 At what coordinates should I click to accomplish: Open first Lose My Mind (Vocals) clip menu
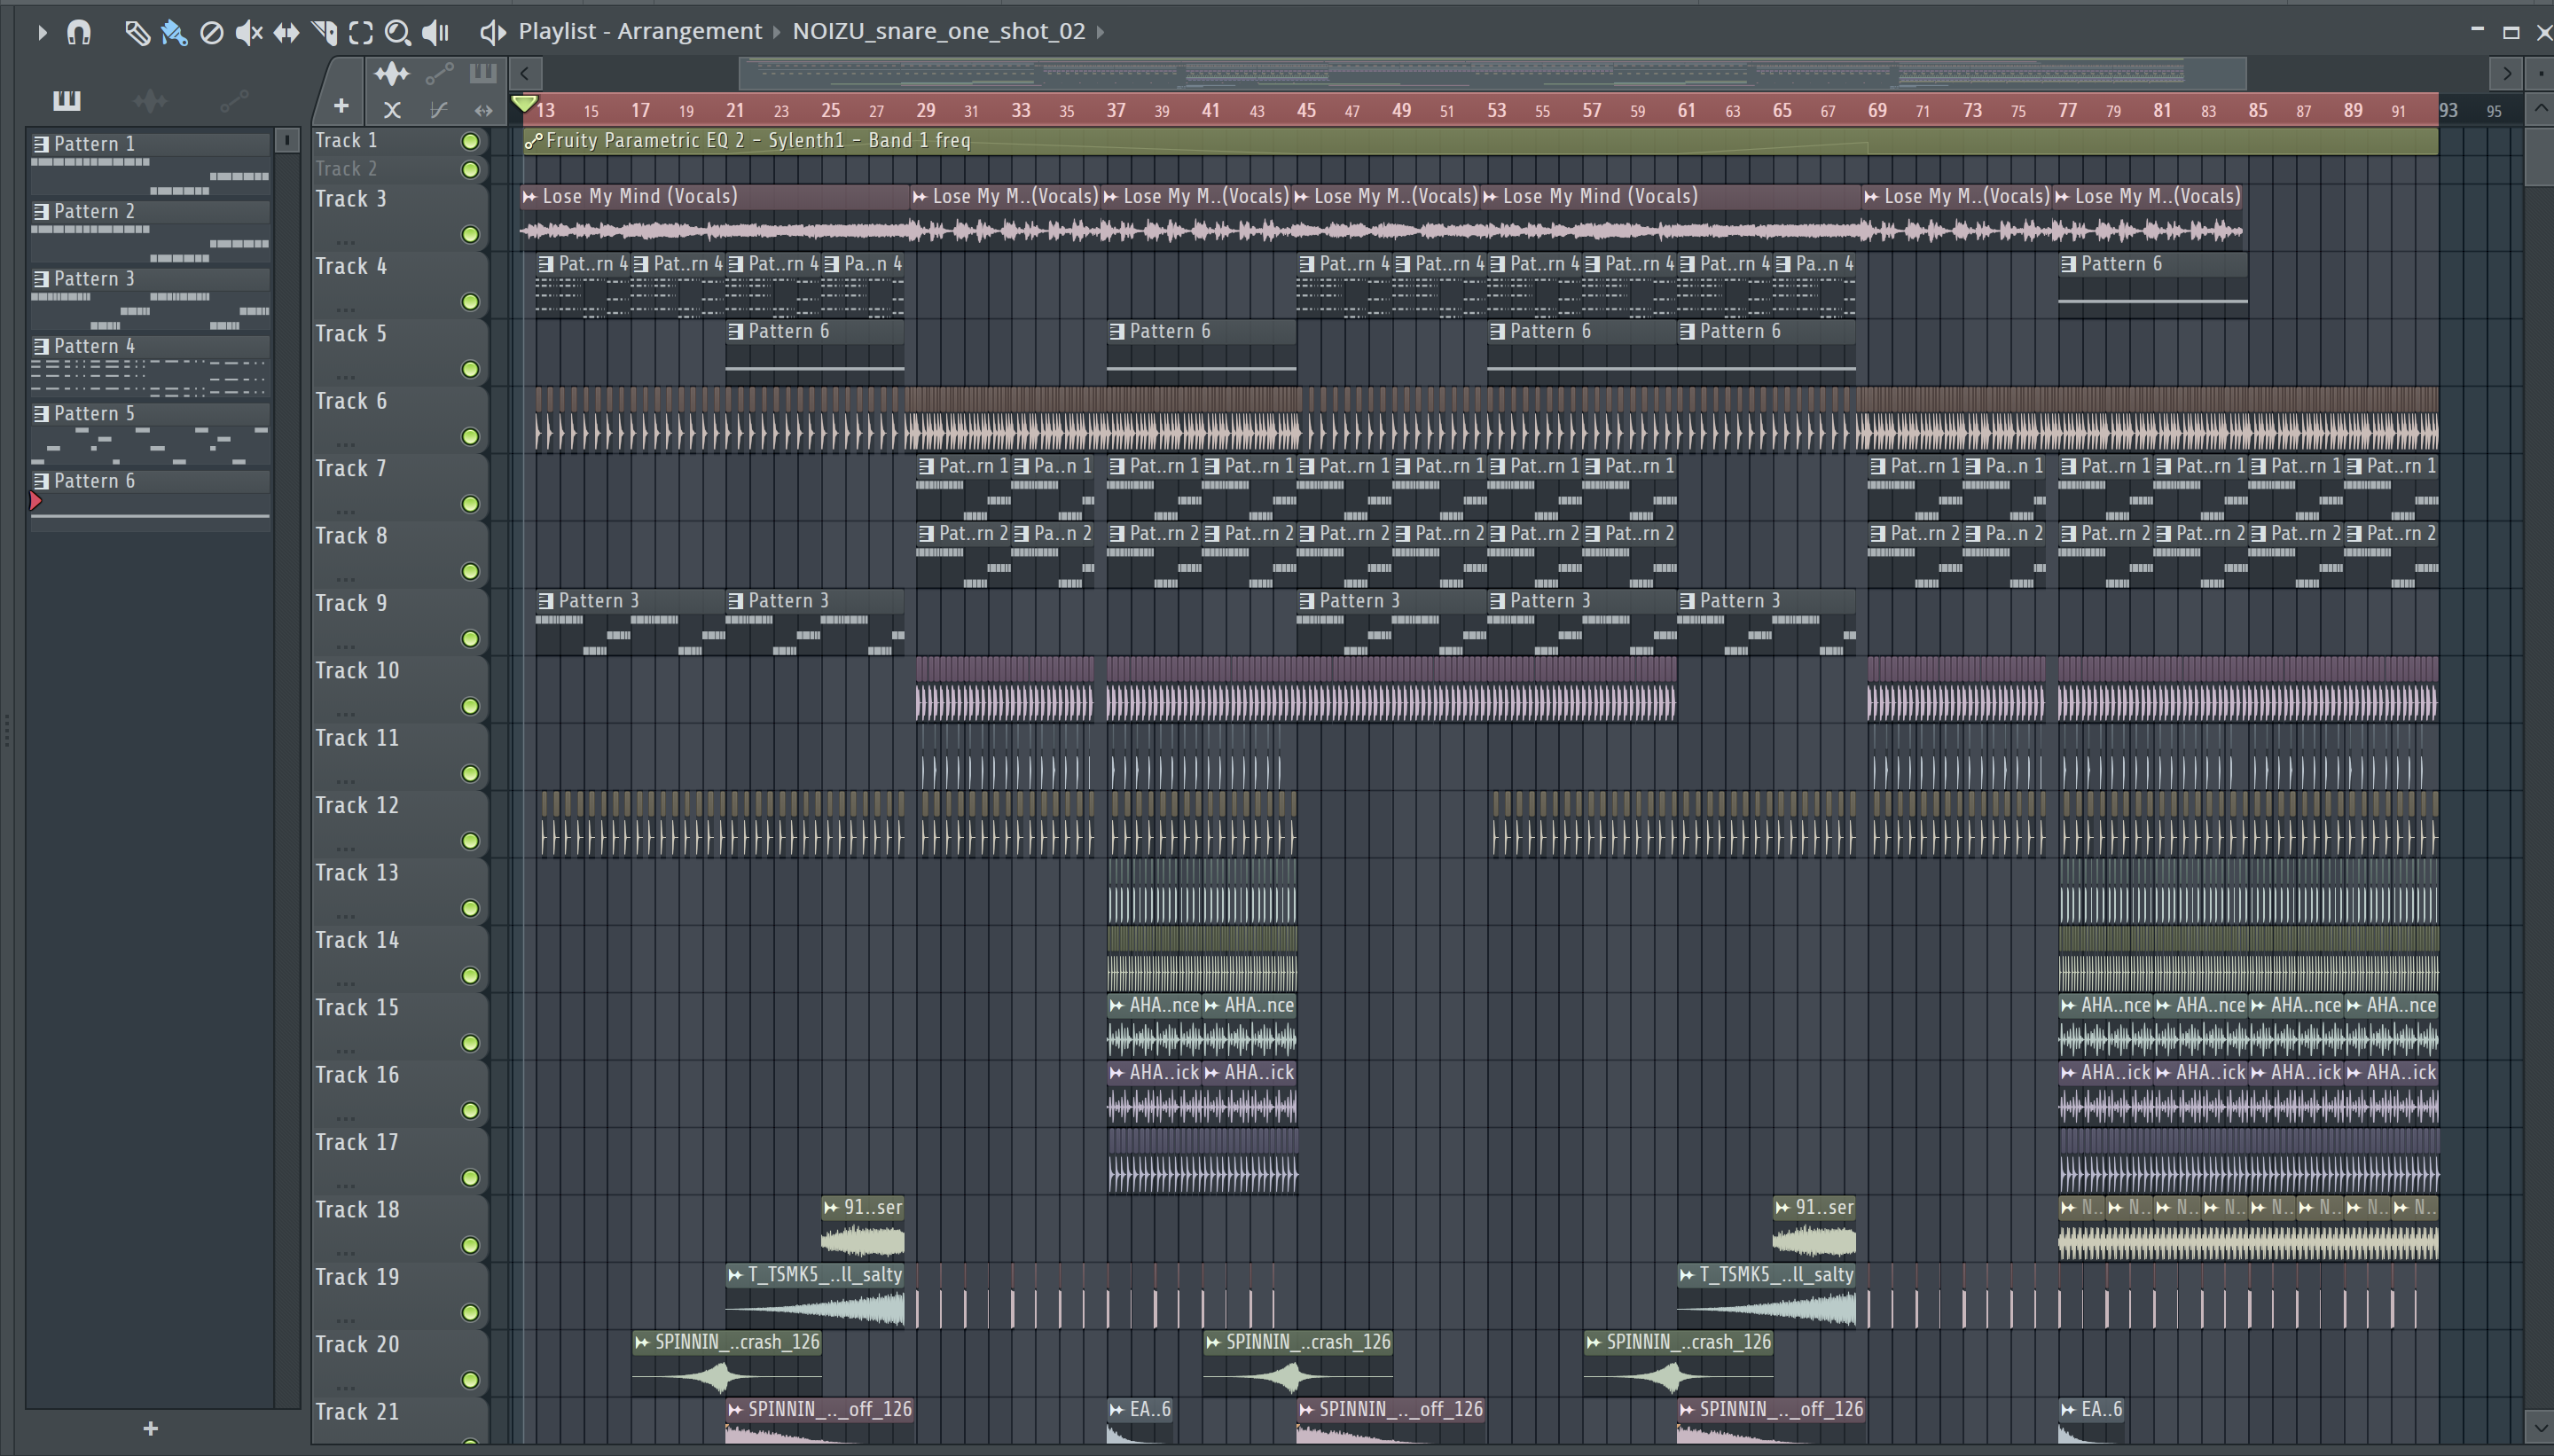[530, 197]
